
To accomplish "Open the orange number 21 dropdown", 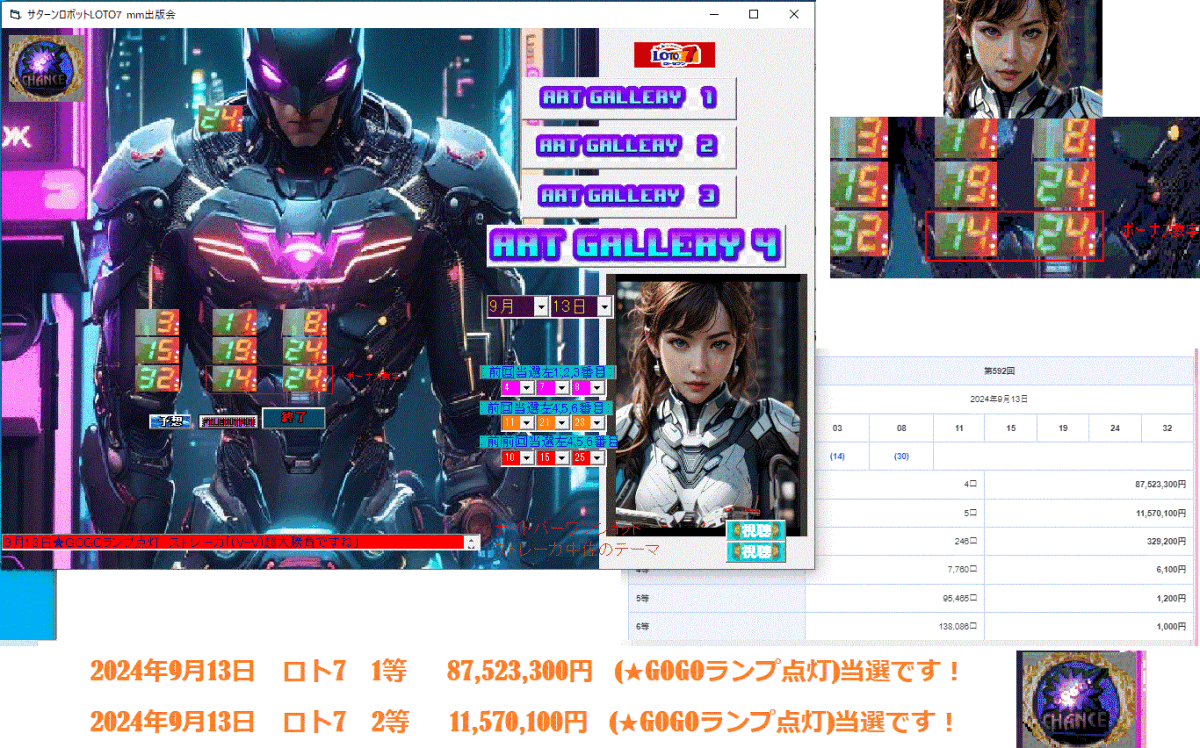I will coord(562,422).
